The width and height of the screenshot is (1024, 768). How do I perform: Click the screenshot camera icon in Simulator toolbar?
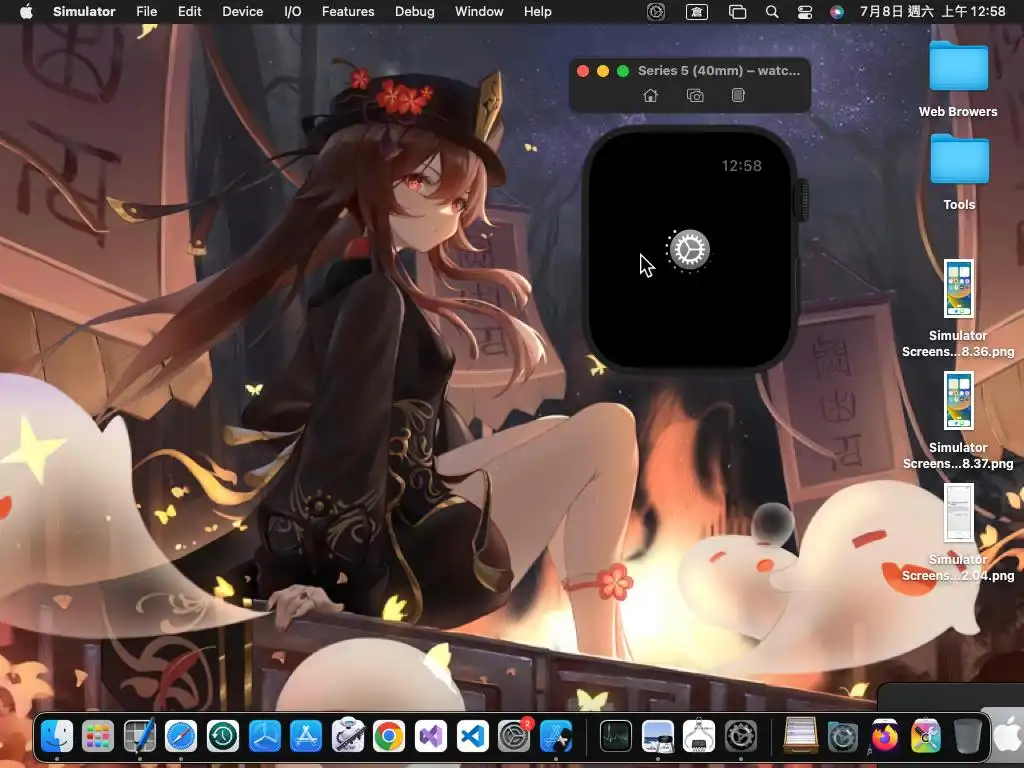(695, 95)
